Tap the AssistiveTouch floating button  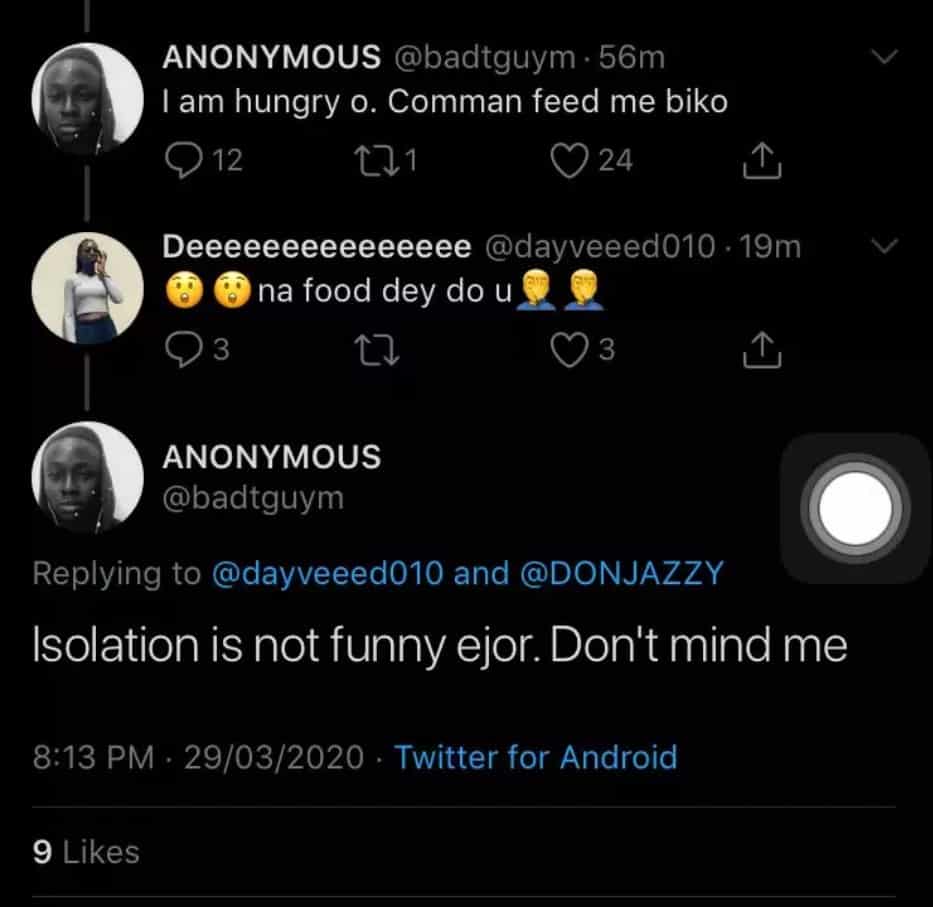point(855,508)
